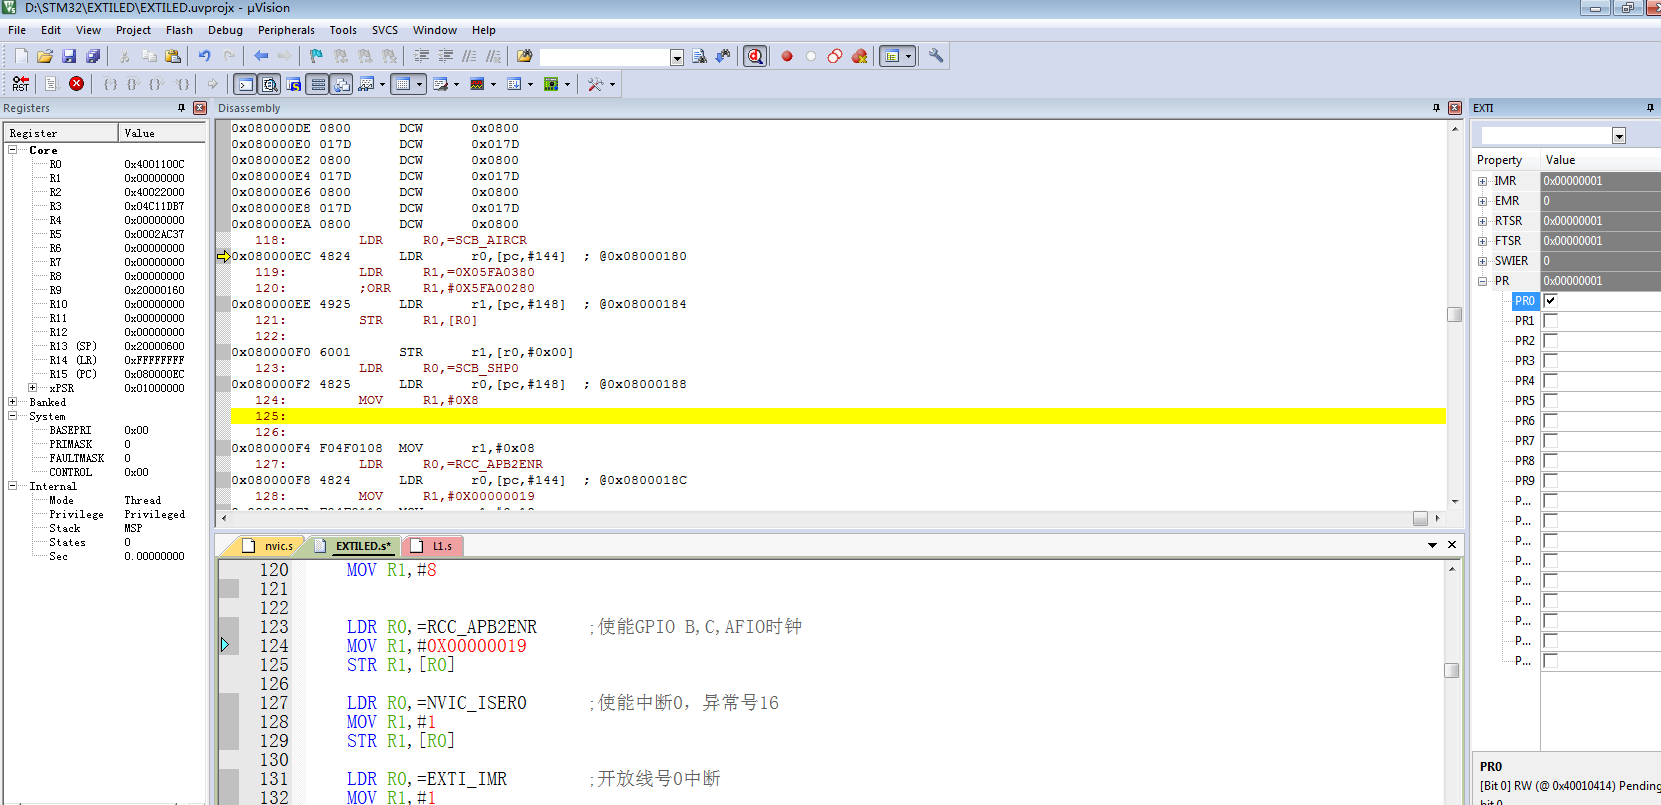Pin the EXTI panel

[x=1650, y=108]
